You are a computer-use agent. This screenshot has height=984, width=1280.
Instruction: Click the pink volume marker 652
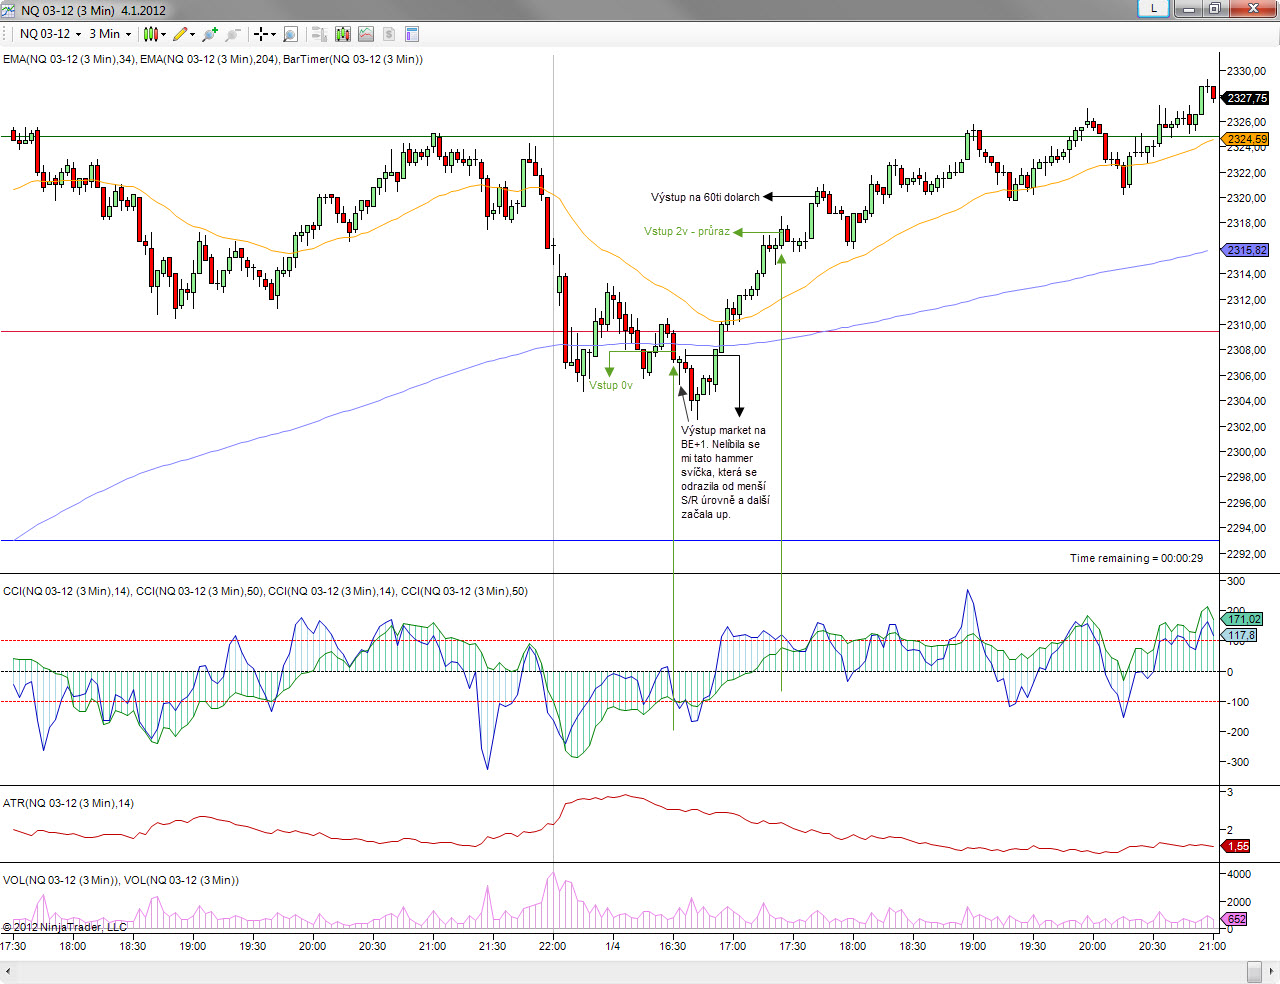(x=1236, y=919)
